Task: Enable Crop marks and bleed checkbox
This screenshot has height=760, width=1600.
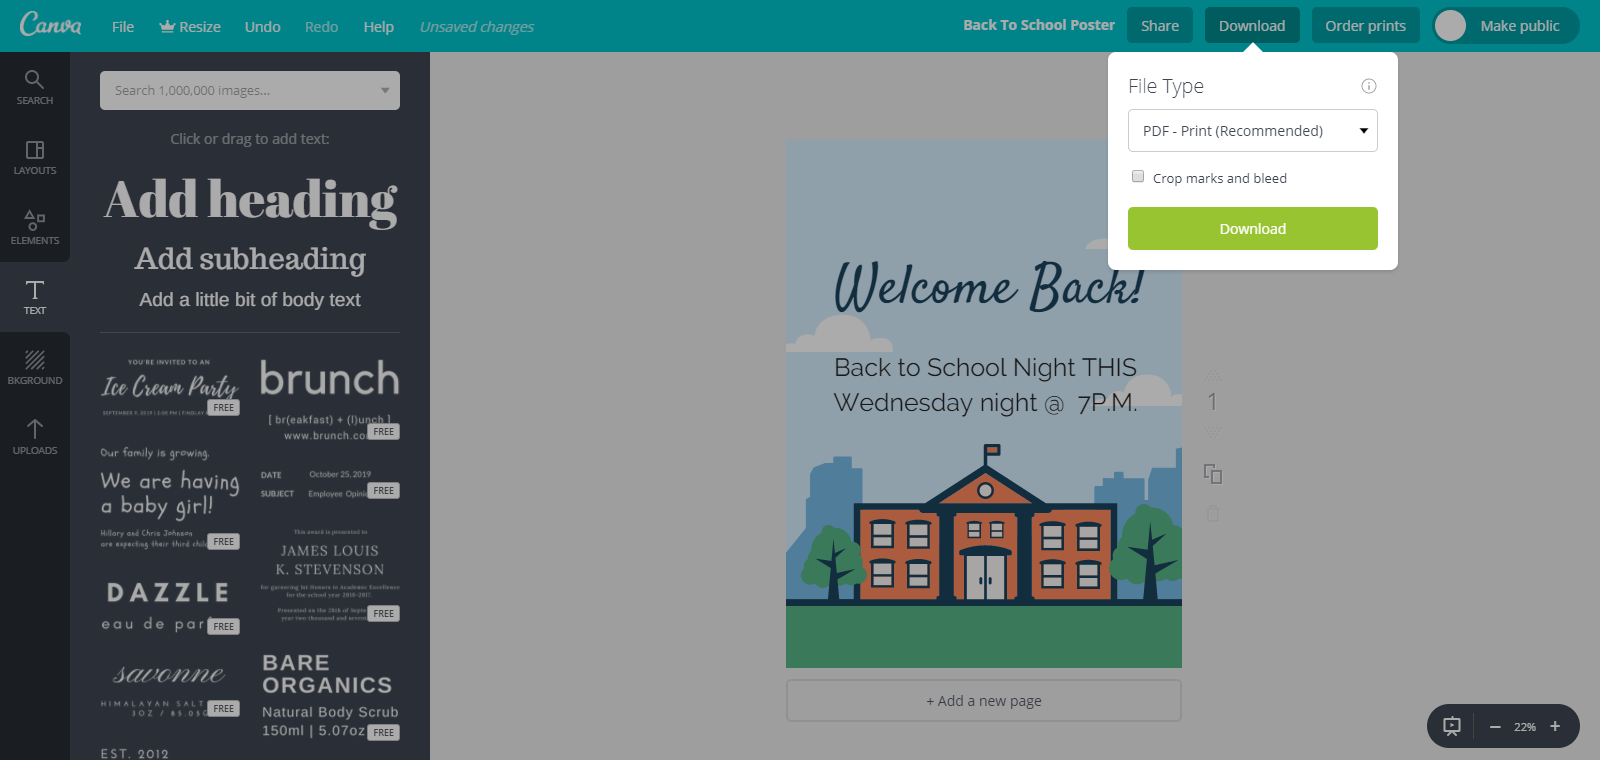Action: 1138,176
